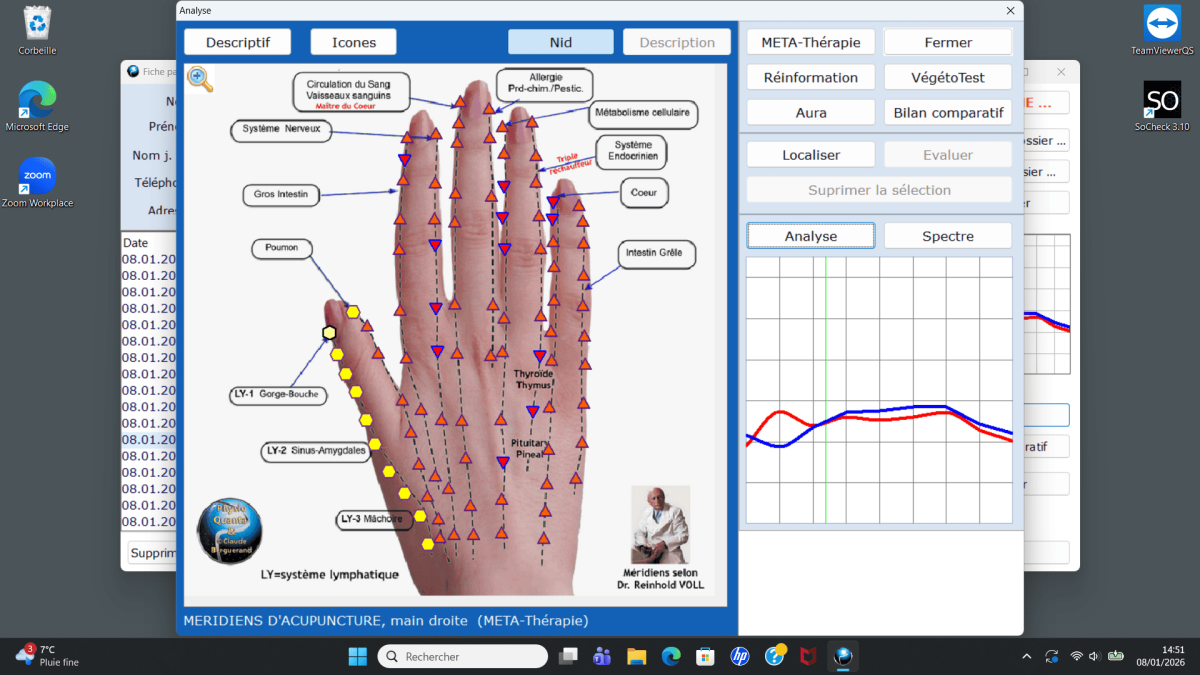Open File Explorer from the taskbar

point(636,656)
